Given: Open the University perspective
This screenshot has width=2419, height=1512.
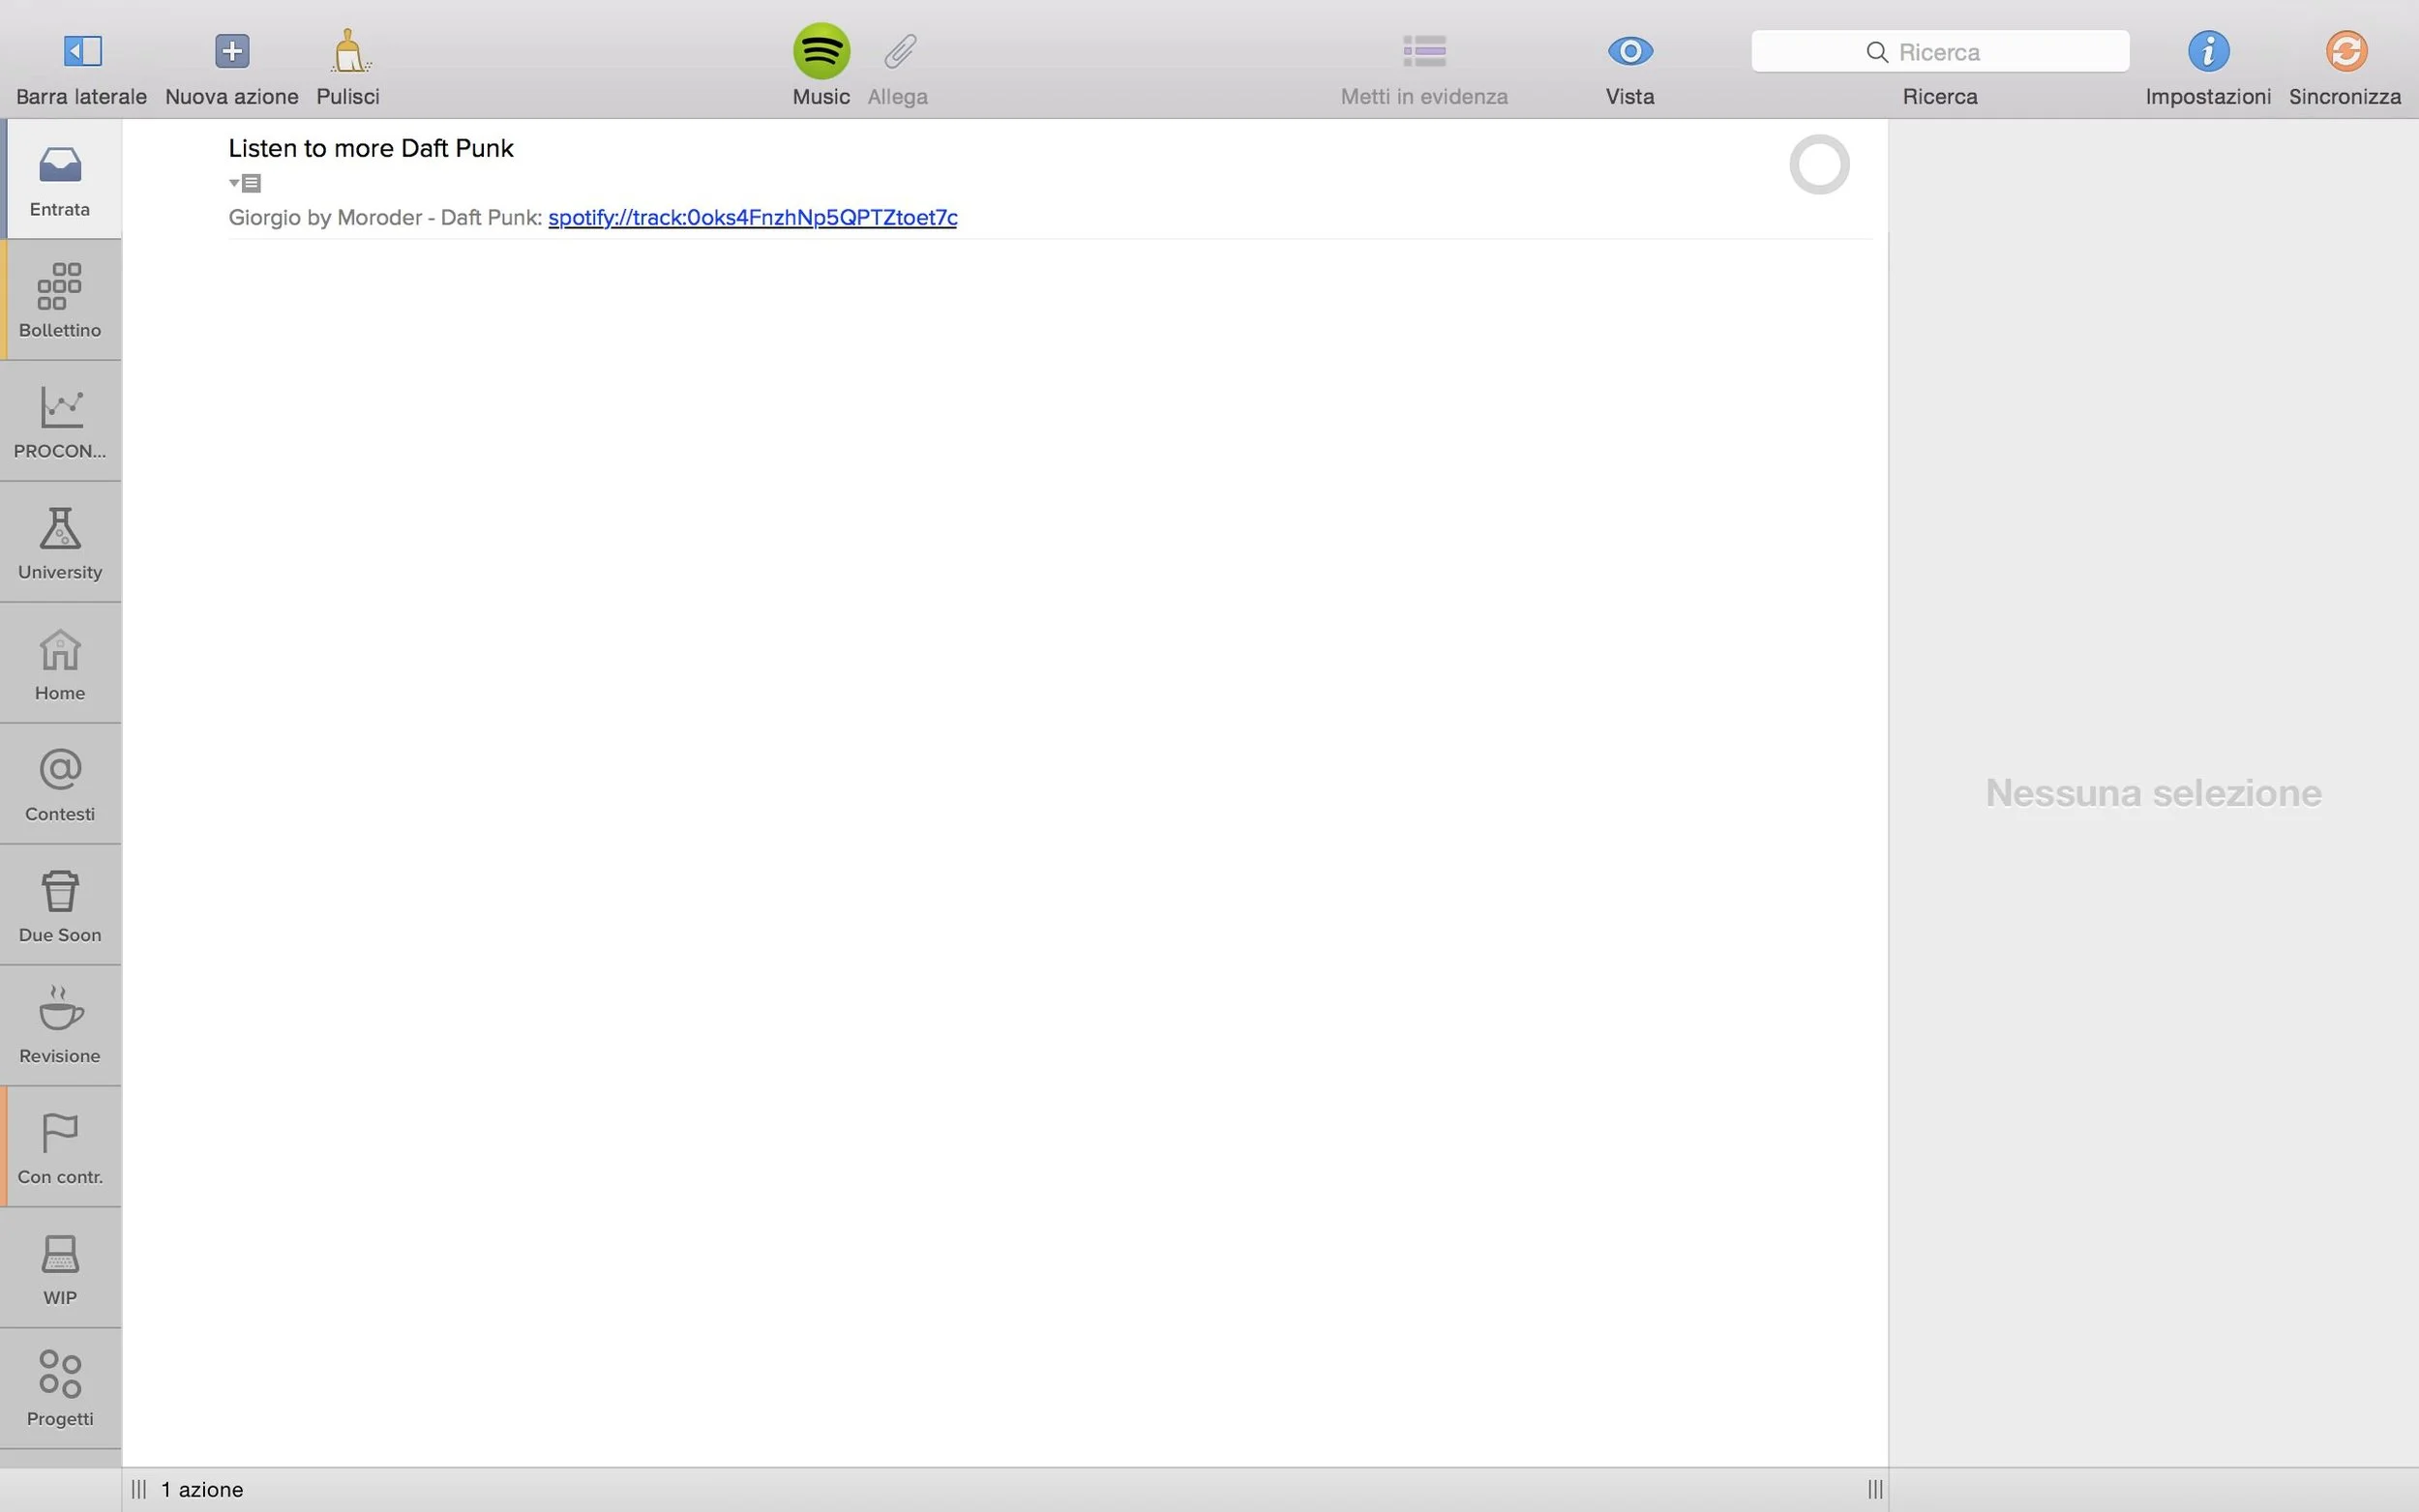Looking at the screenshot, I should coord(61,542).
